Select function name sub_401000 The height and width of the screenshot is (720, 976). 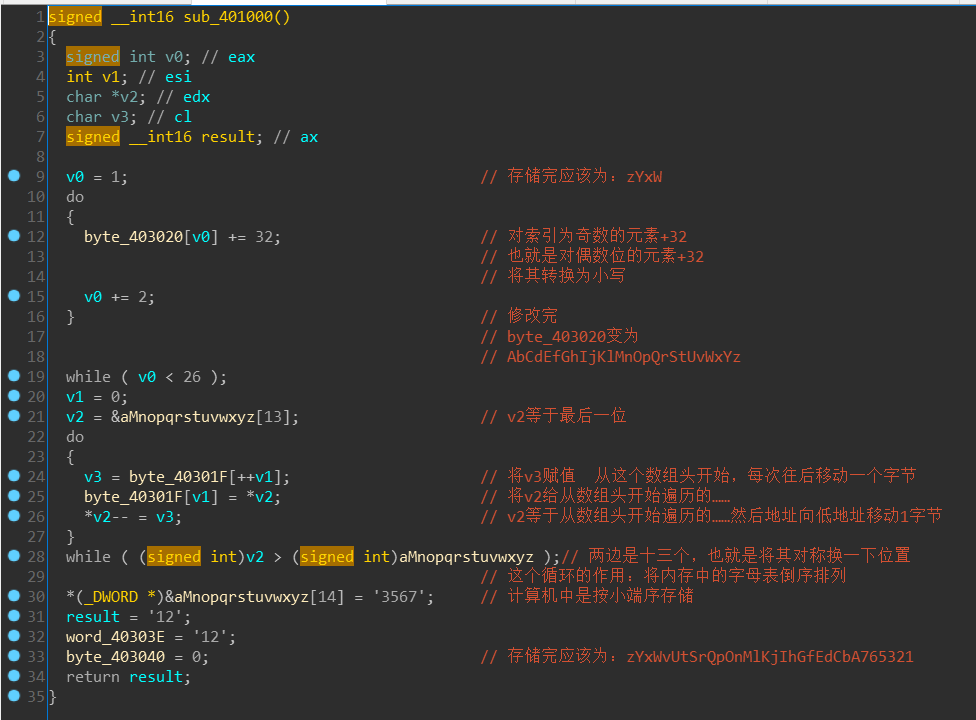tap(228, 17)
